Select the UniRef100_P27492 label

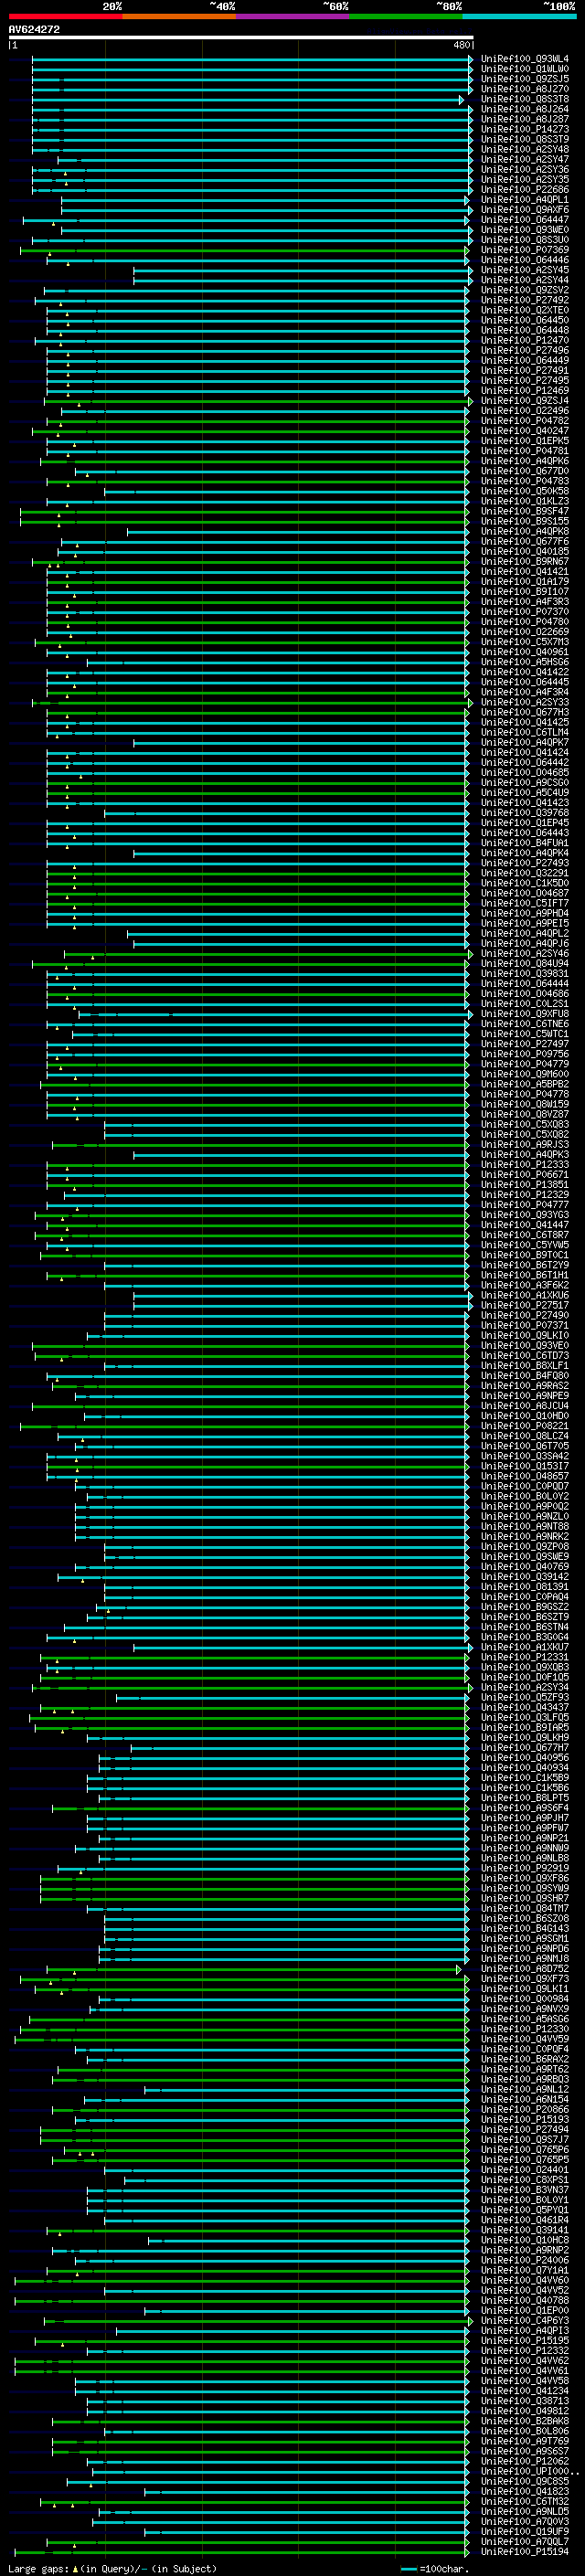click(525, 301)
